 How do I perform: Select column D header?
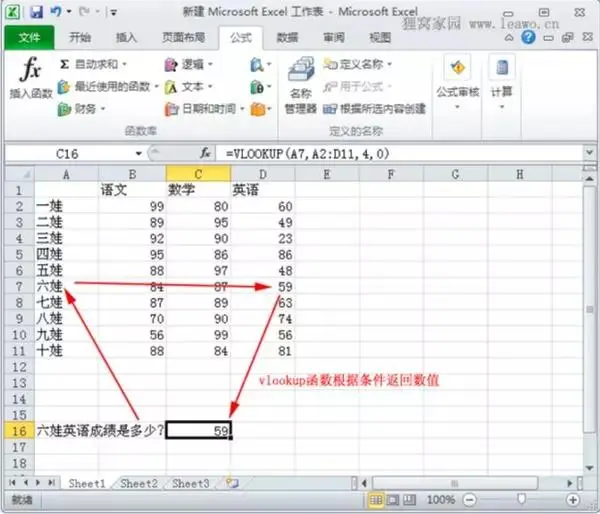click(263, 174)
